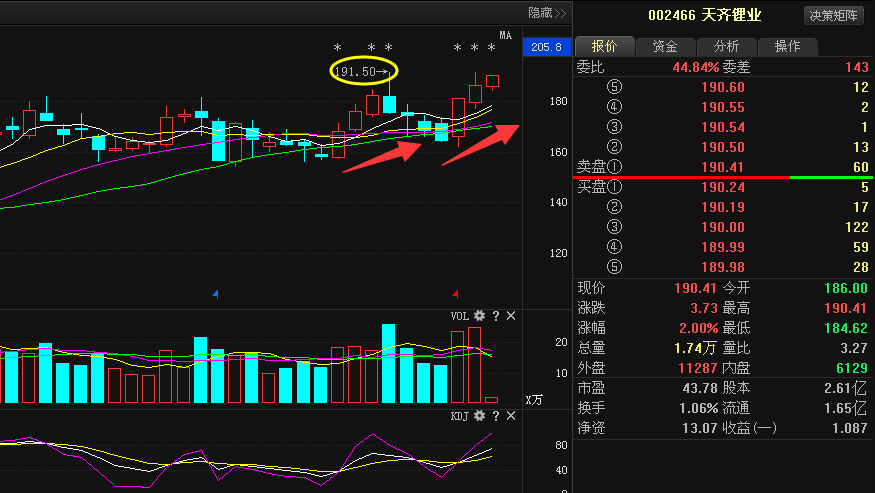
Task: Open the 资金 tab
Action: pyautogui.click(x=665, y=46)
